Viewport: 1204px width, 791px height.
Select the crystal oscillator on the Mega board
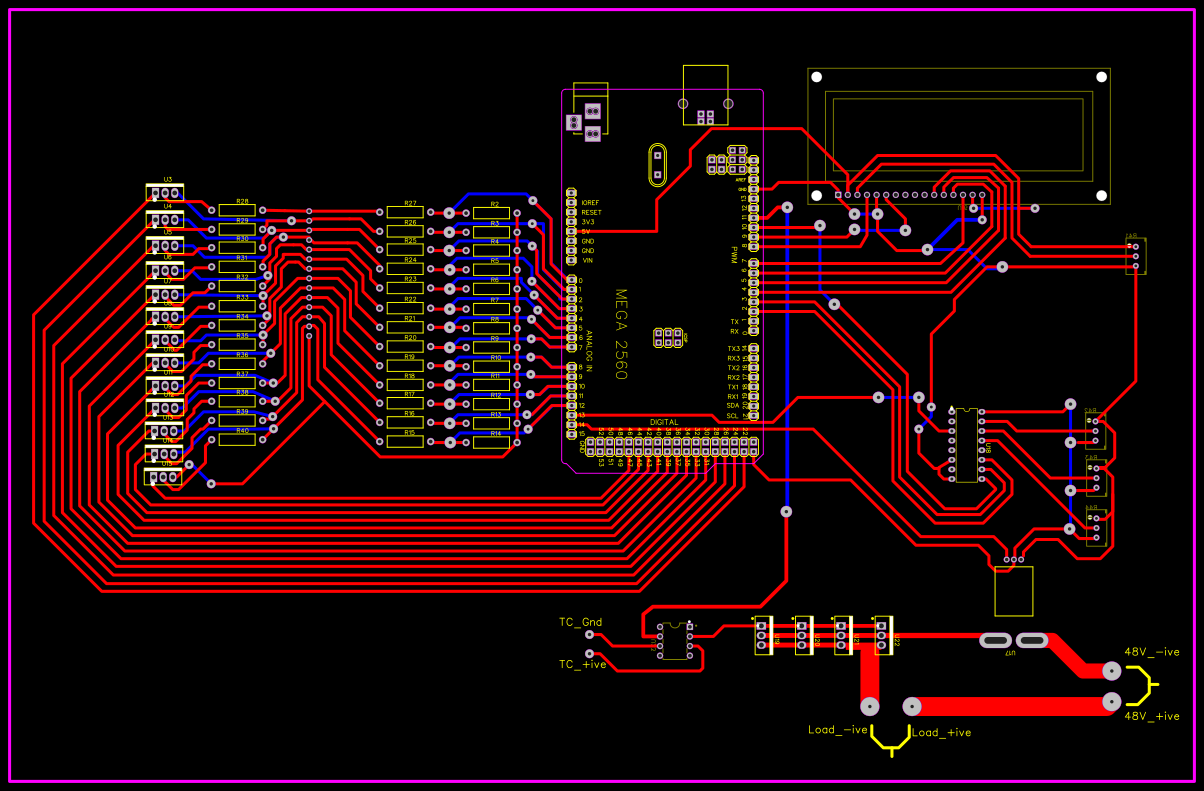[x=656, y=165]
